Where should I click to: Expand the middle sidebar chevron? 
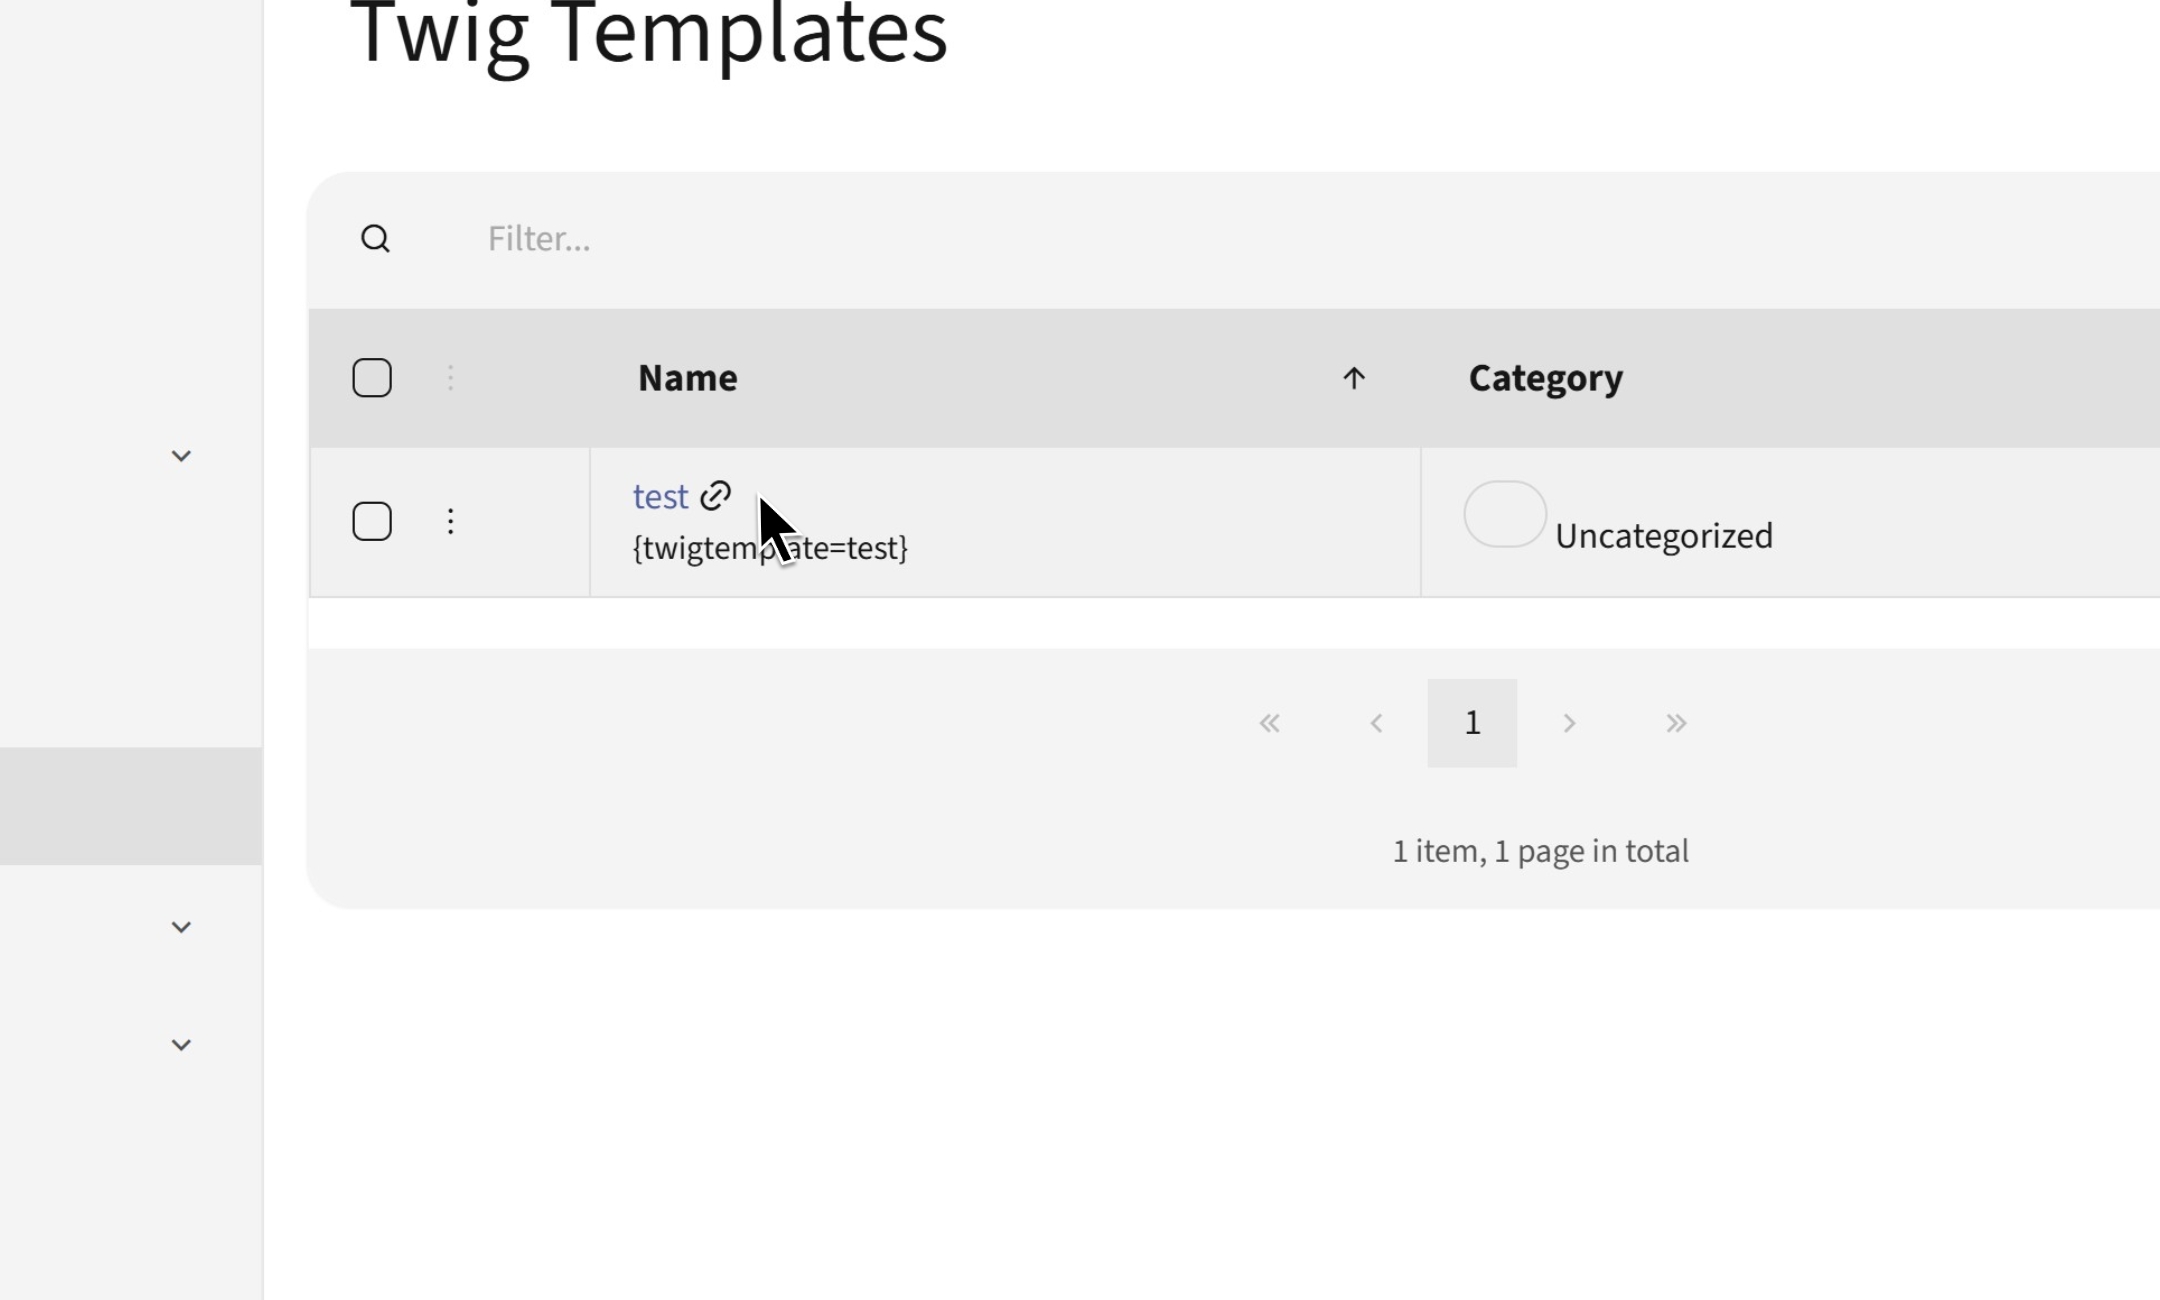(x=181, y=927)
